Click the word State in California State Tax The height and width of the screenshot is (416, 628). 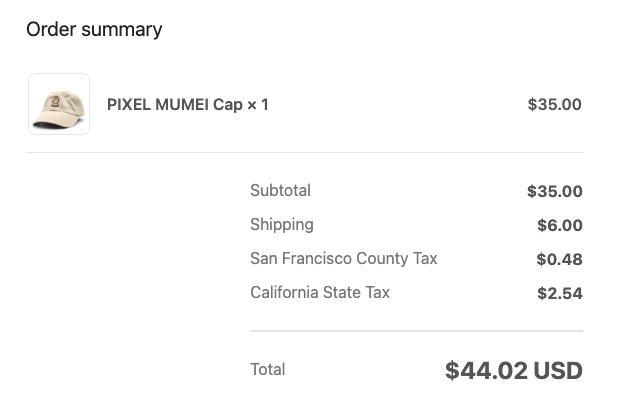pos(339,292)
